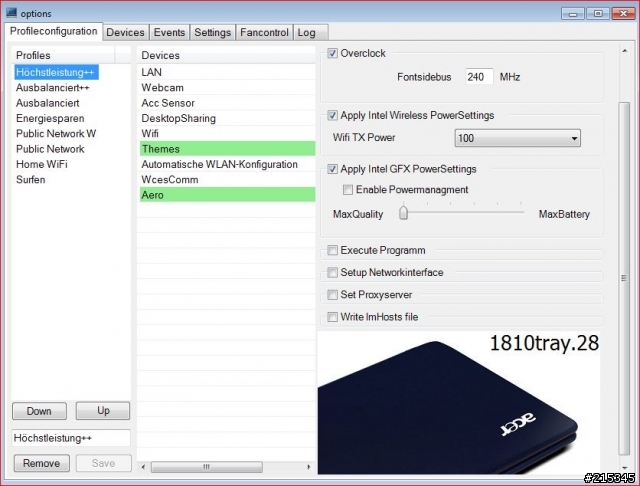Open the Events tab
This screenshot has width=640, height=486.
point(169,32)
